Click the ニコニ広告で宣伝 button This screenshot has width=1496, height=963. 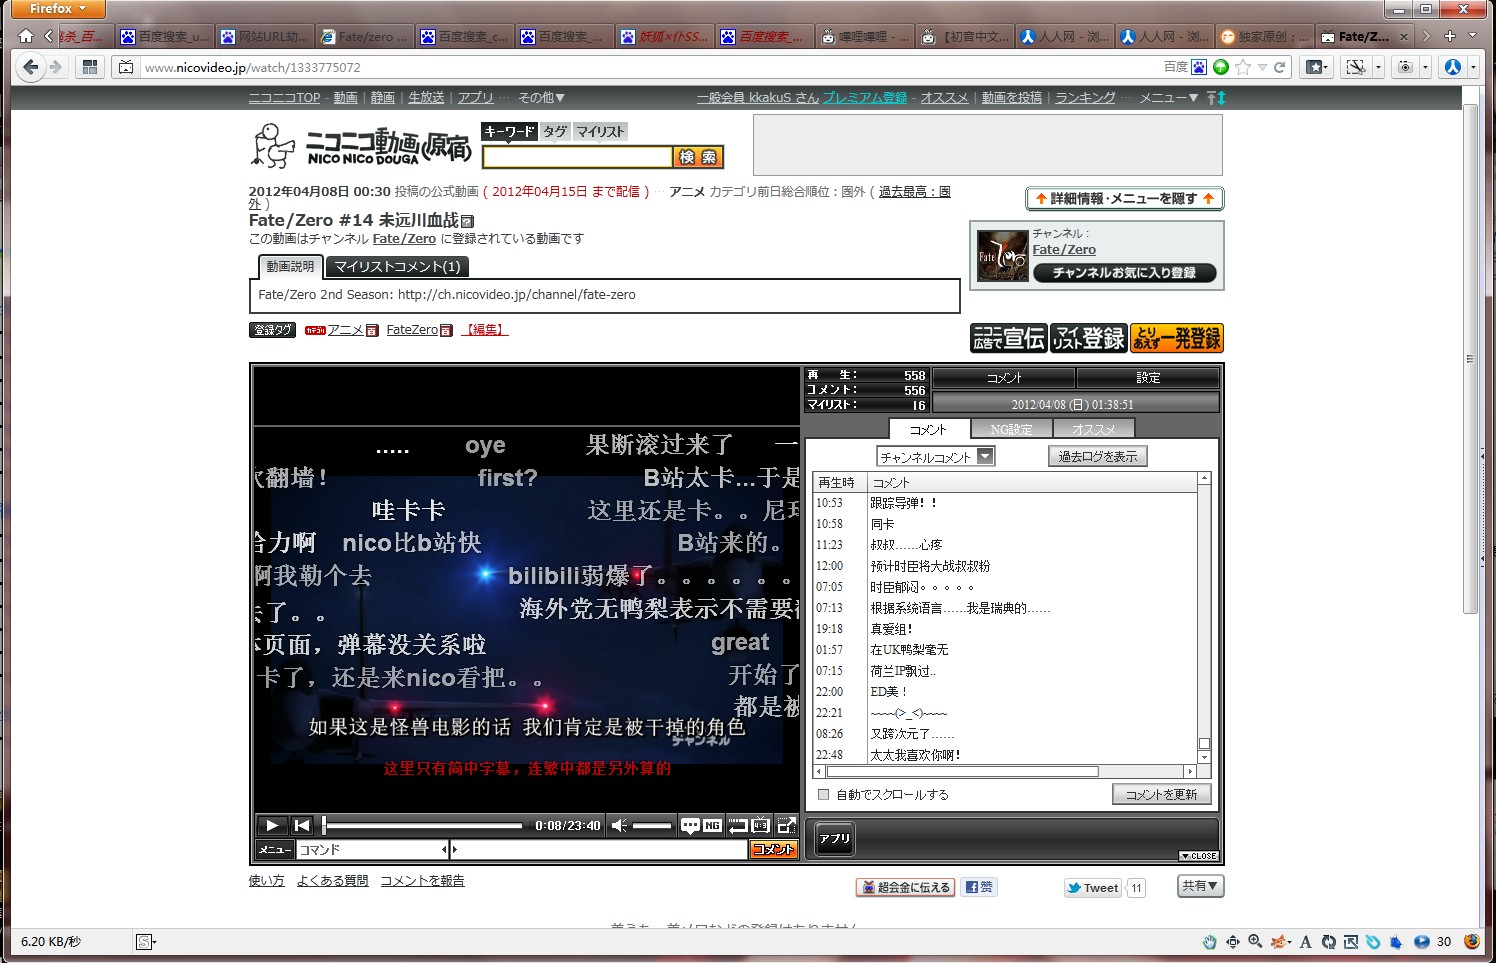click(1008, 339)
